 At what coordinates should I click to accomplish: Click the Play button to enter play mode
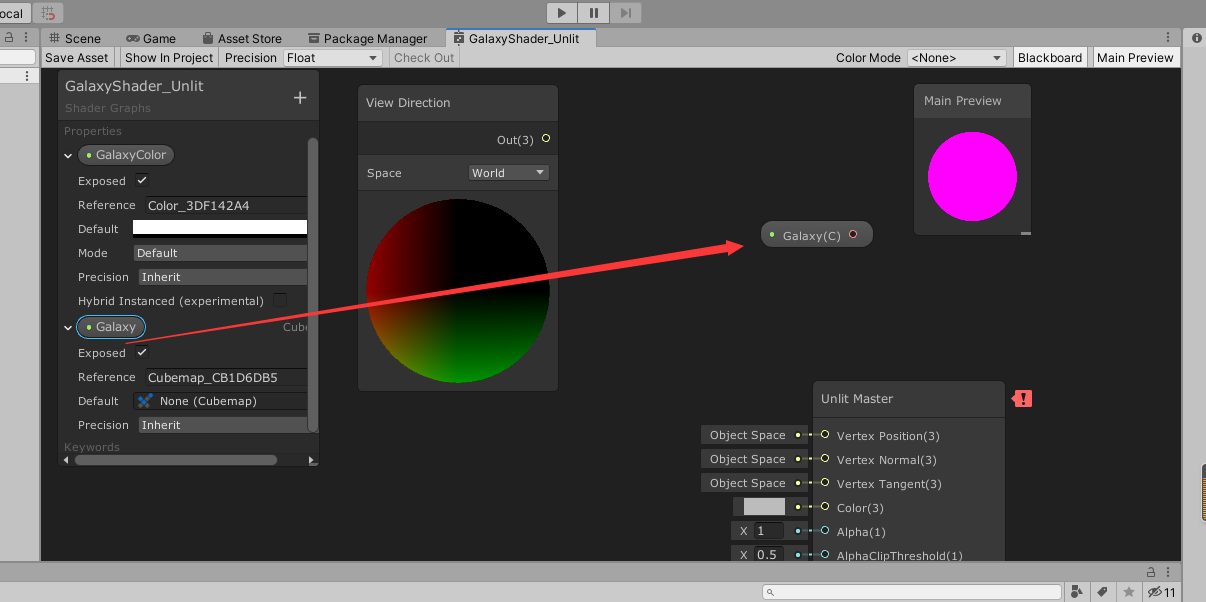(561, 13)
